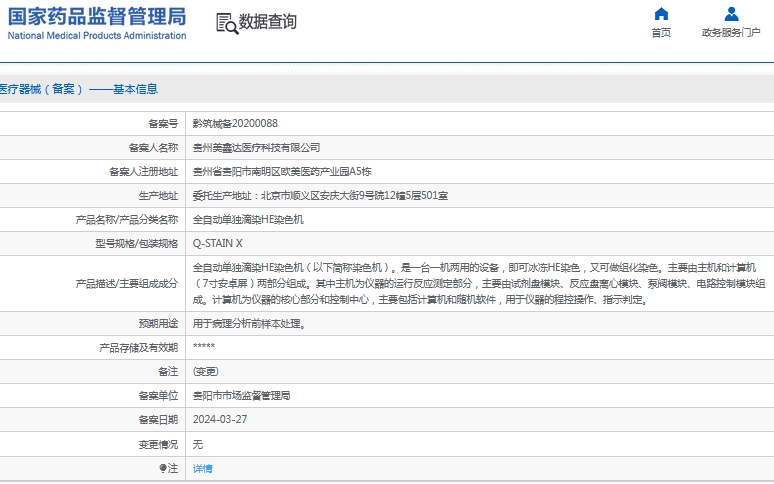Image resolution: width=774 pixels, height=484 pixels.
Task: Select filing unit 贵阳市市场监督管理局
Action: pos(241,396)
